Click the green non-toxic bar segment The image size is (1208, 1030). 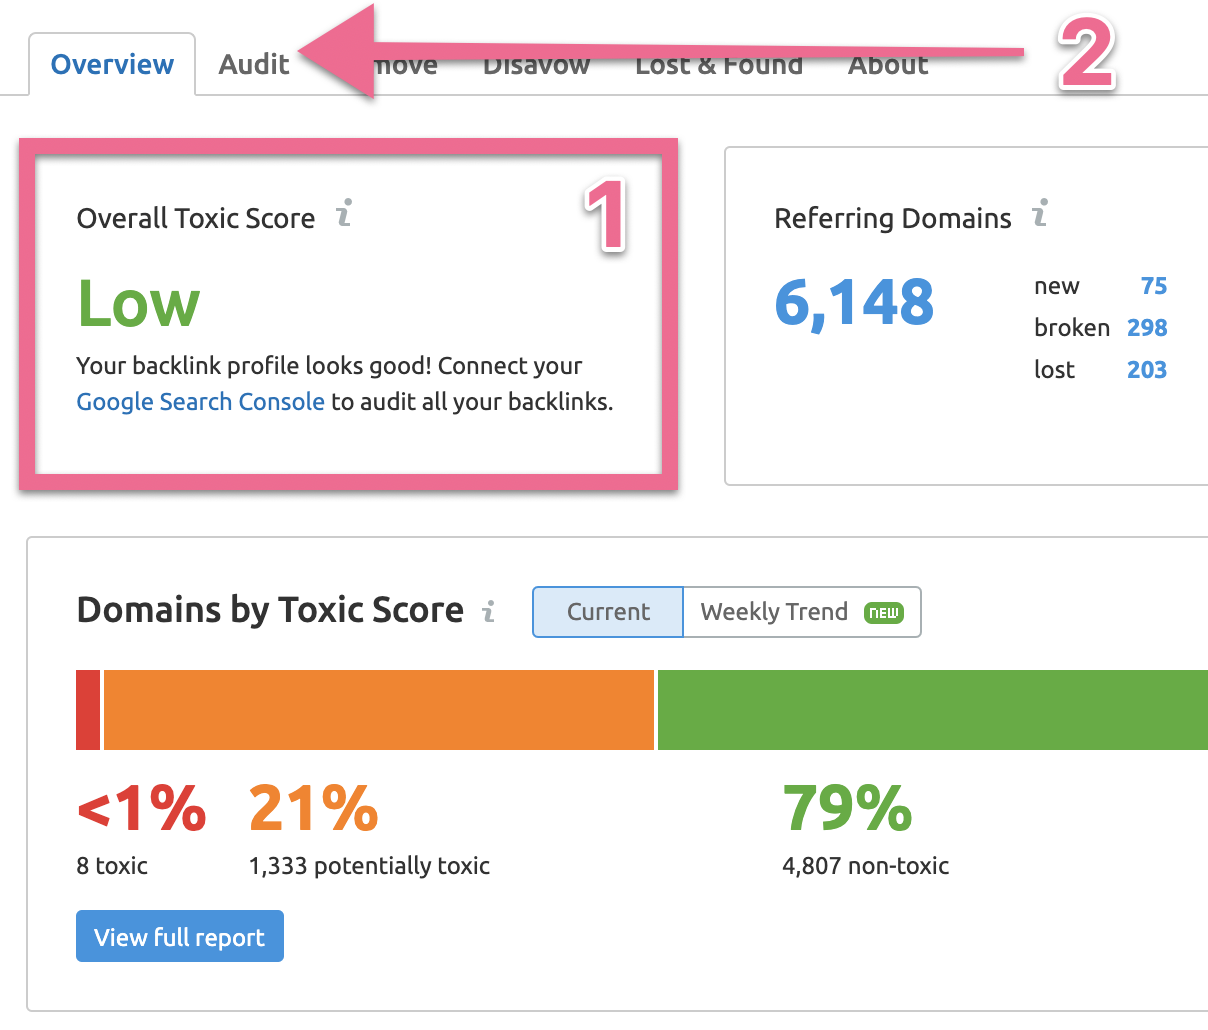(x=932, y=710)
